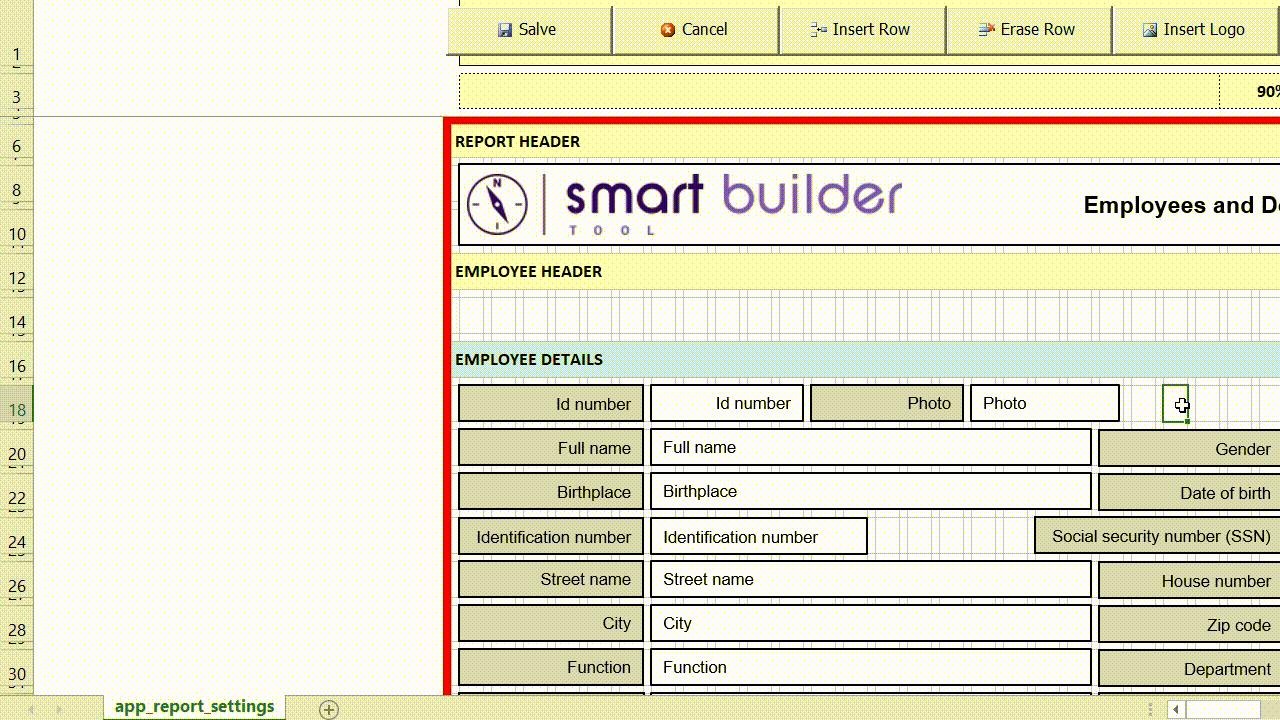Click the white Street name field box
The height and width of the screenshot is (720, 1280).
pos(871,580)
